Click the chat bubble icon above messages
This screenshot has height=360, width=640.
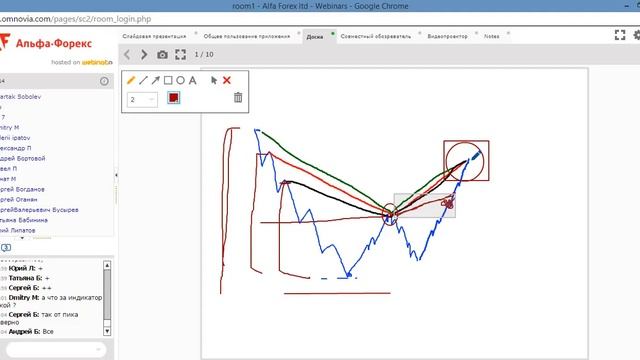pos(6,247)
